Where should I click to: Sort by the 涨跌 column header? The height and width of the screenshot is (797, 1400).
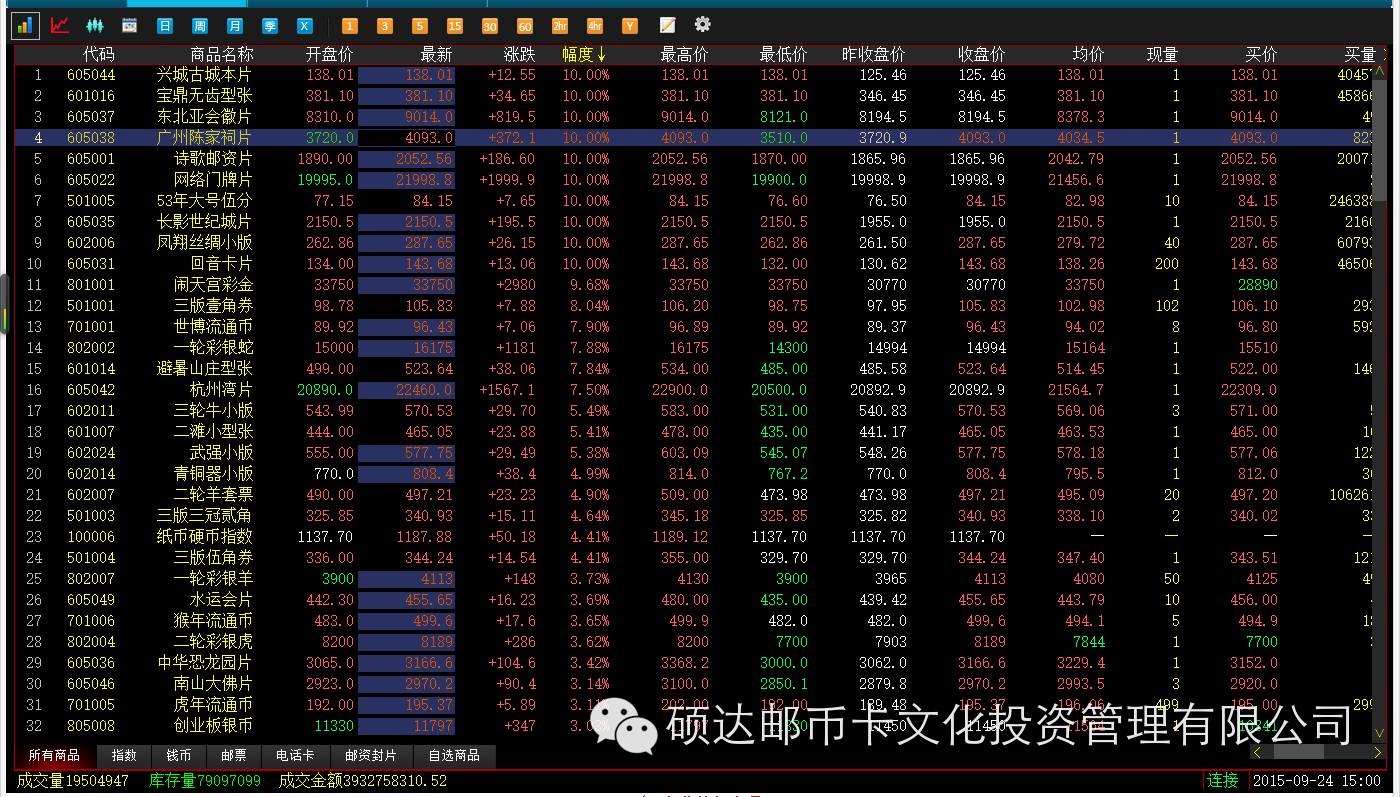(x=519, y=55)
